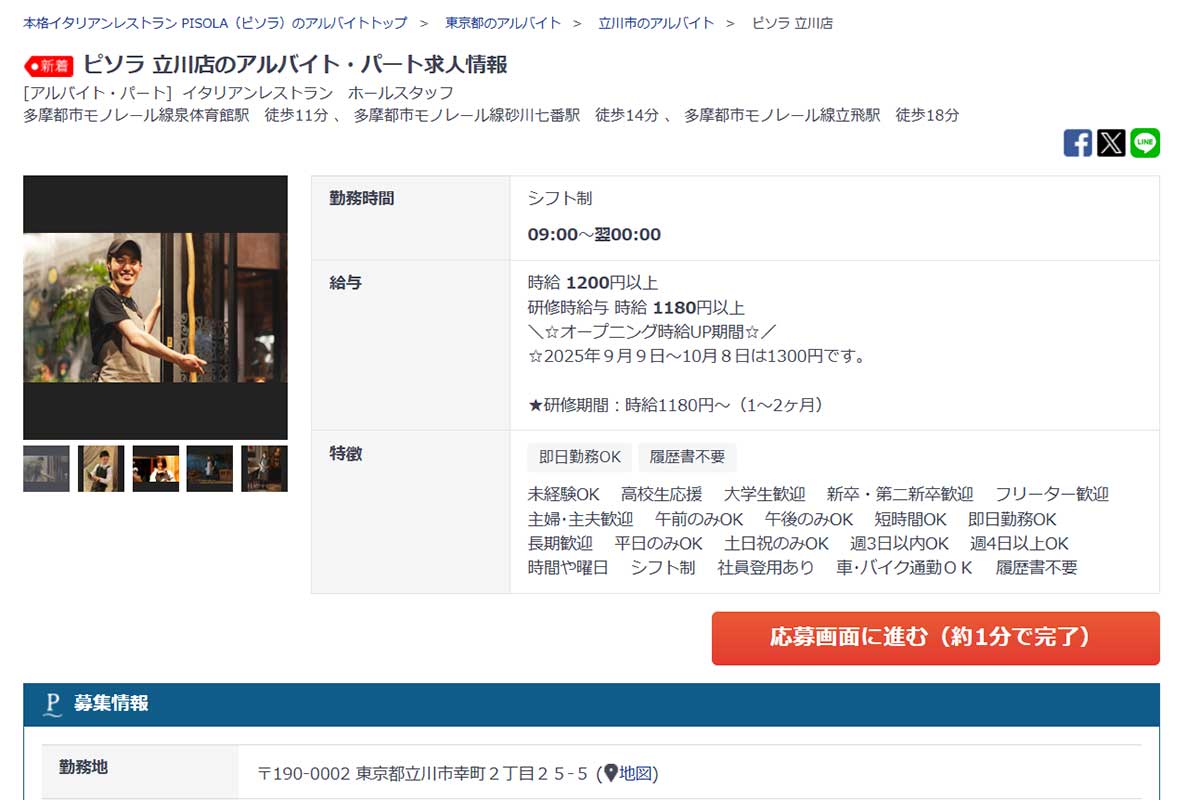The image size is (1200, 800).
Task: Click the 募集情報 section heading
Action: pyautogui.click(x=111, y=704)
